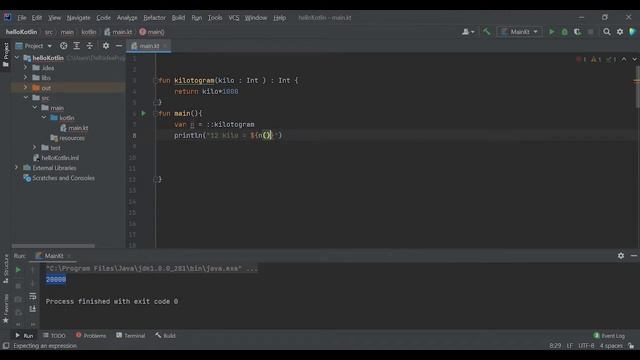Open Project panel options gear

click(x=106, y=46)
